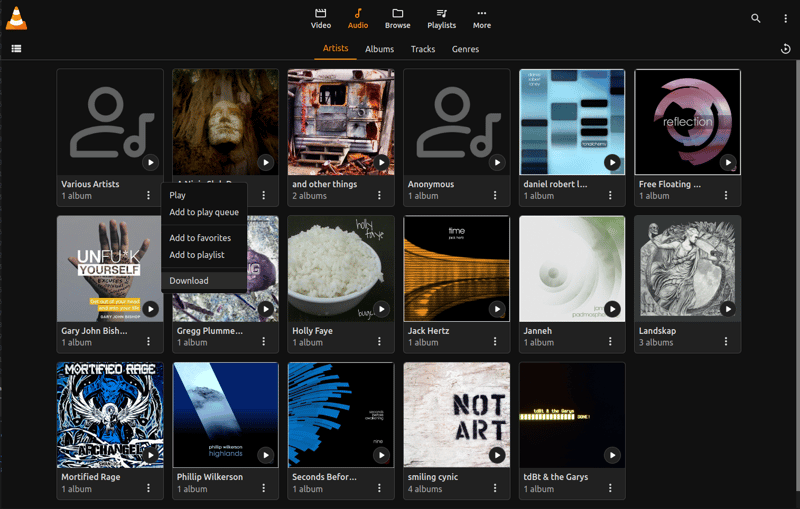Open the Browse section
This screenshot has width=800, height=509.
click(x=397, y=18)
